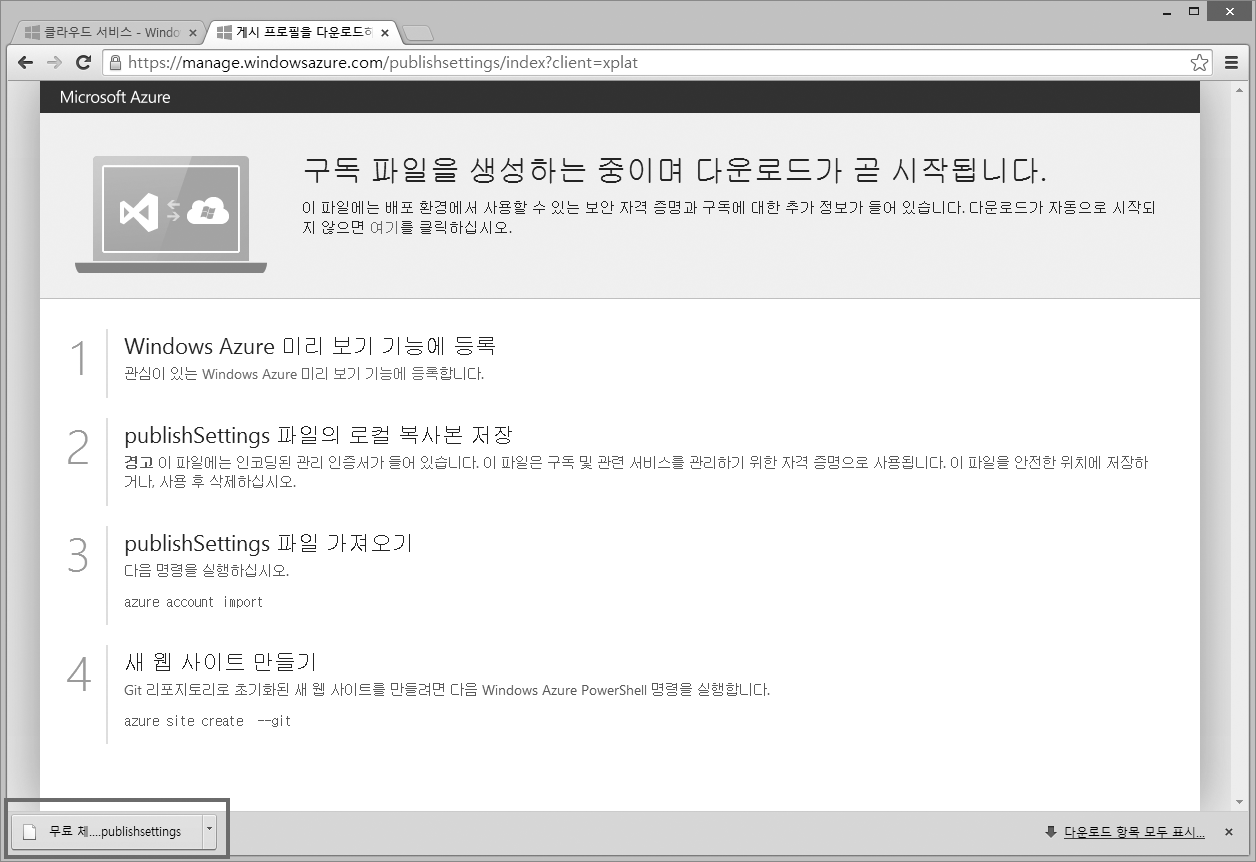1256x862 pixels.
Task: Reload the current Azure page
Action: [x=84, y=63]
